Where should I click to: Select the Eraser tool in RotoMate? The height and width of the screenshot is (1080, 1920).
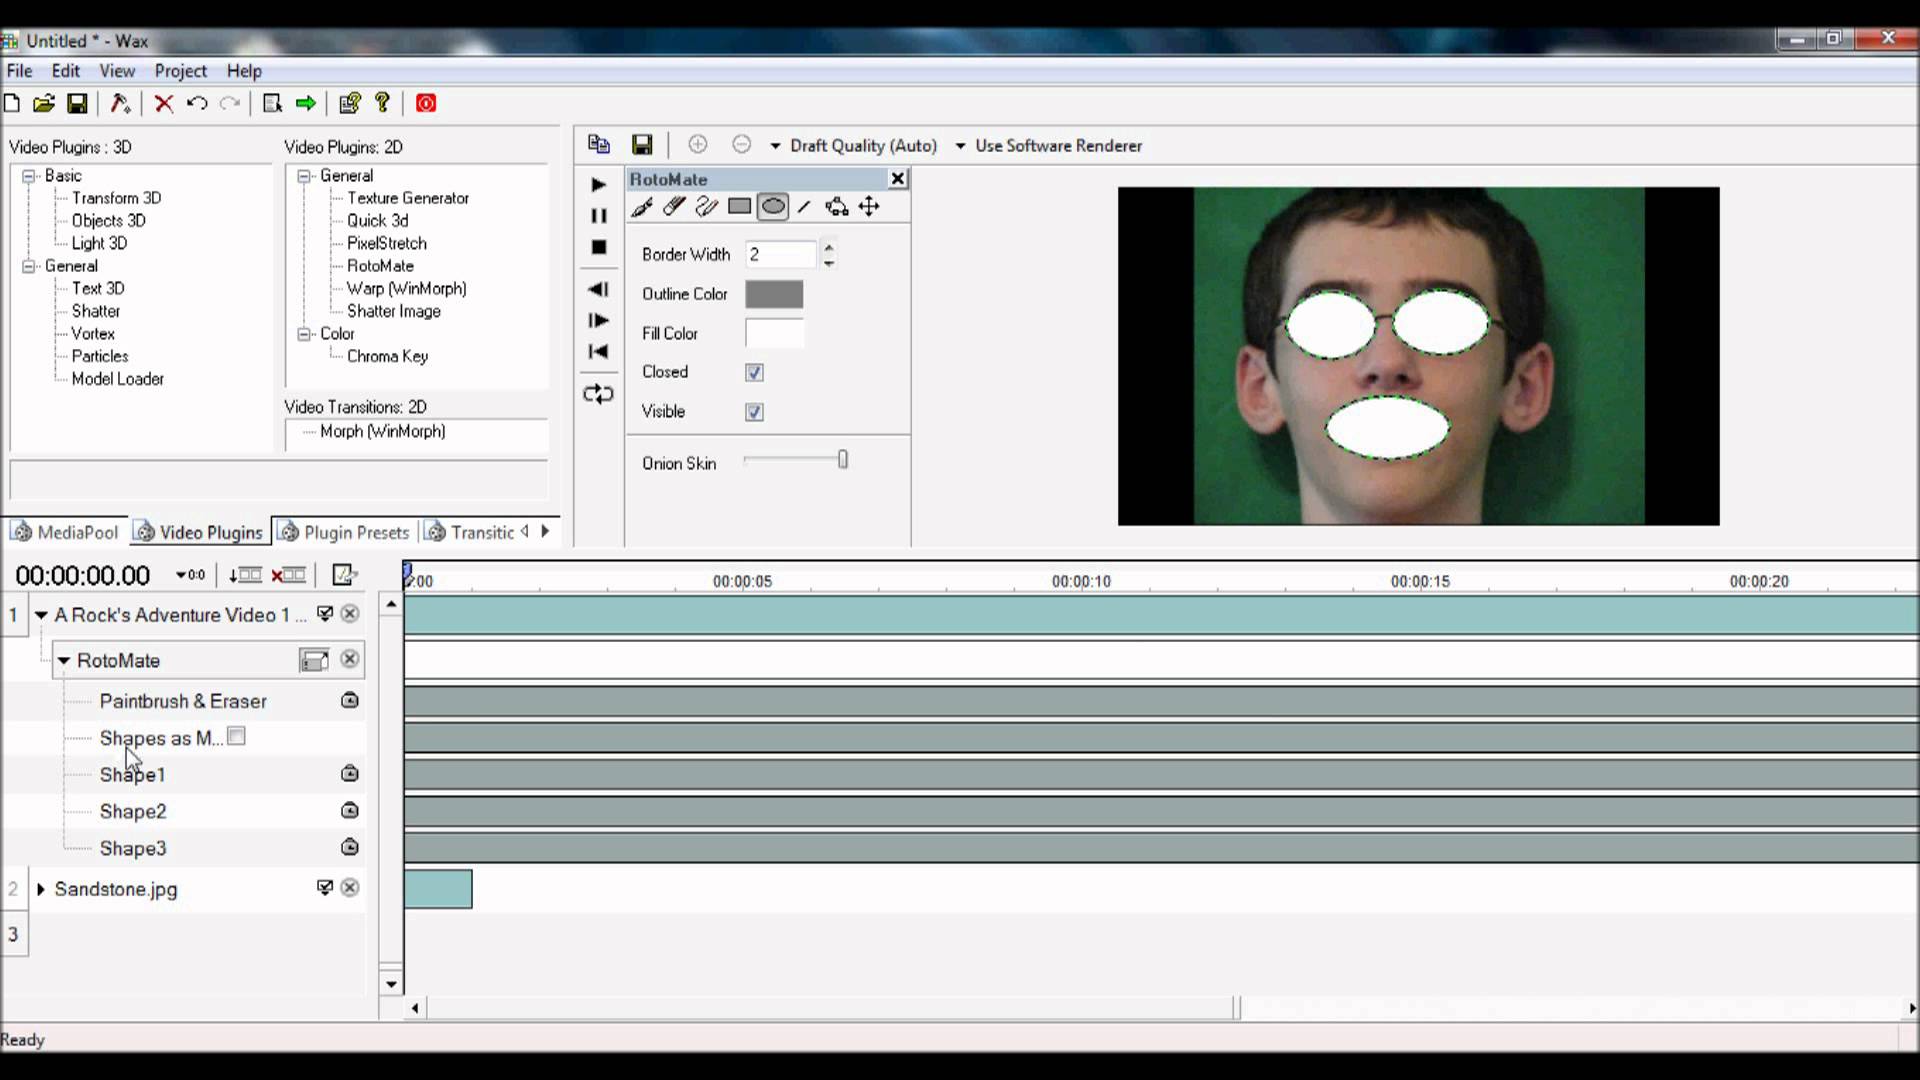point(673,207)
